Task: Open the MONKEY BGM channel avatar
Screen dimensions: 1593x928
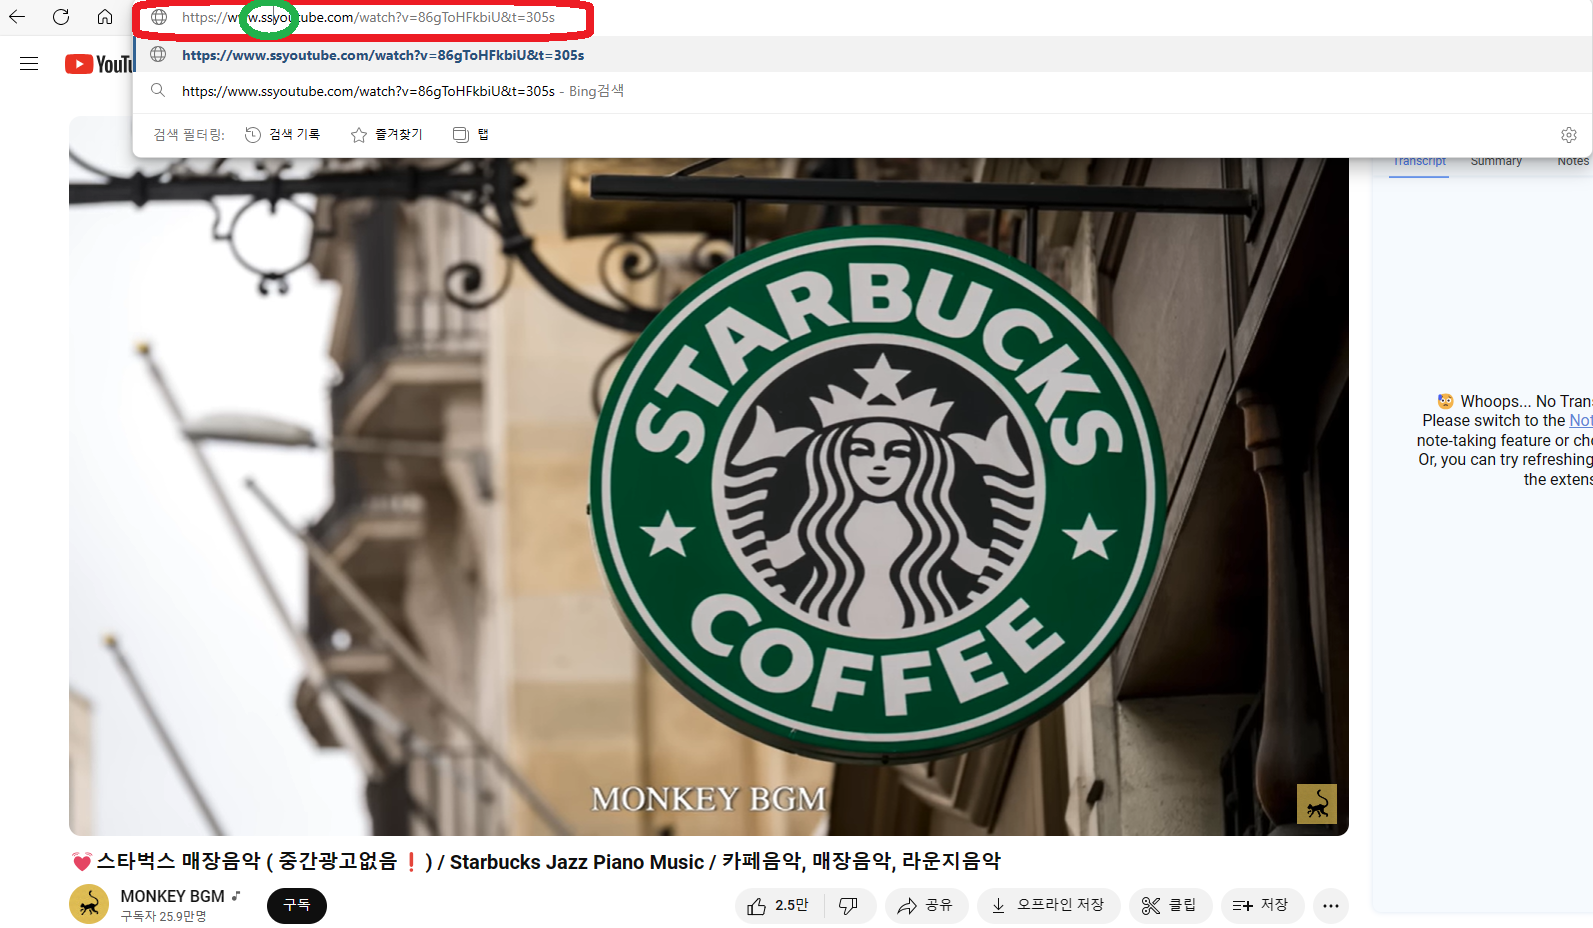Action: click(89, 905)
